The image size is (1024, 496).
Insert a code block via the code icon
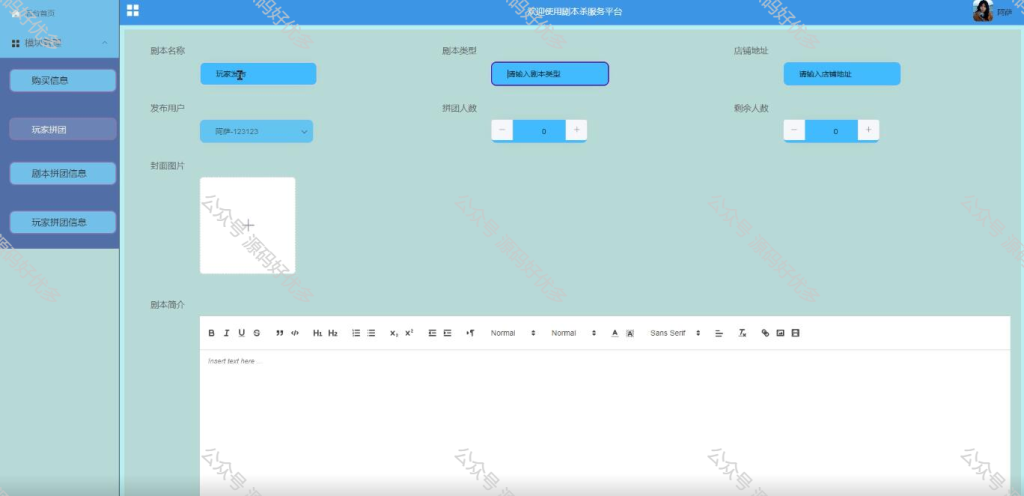[x=295, y=333]
